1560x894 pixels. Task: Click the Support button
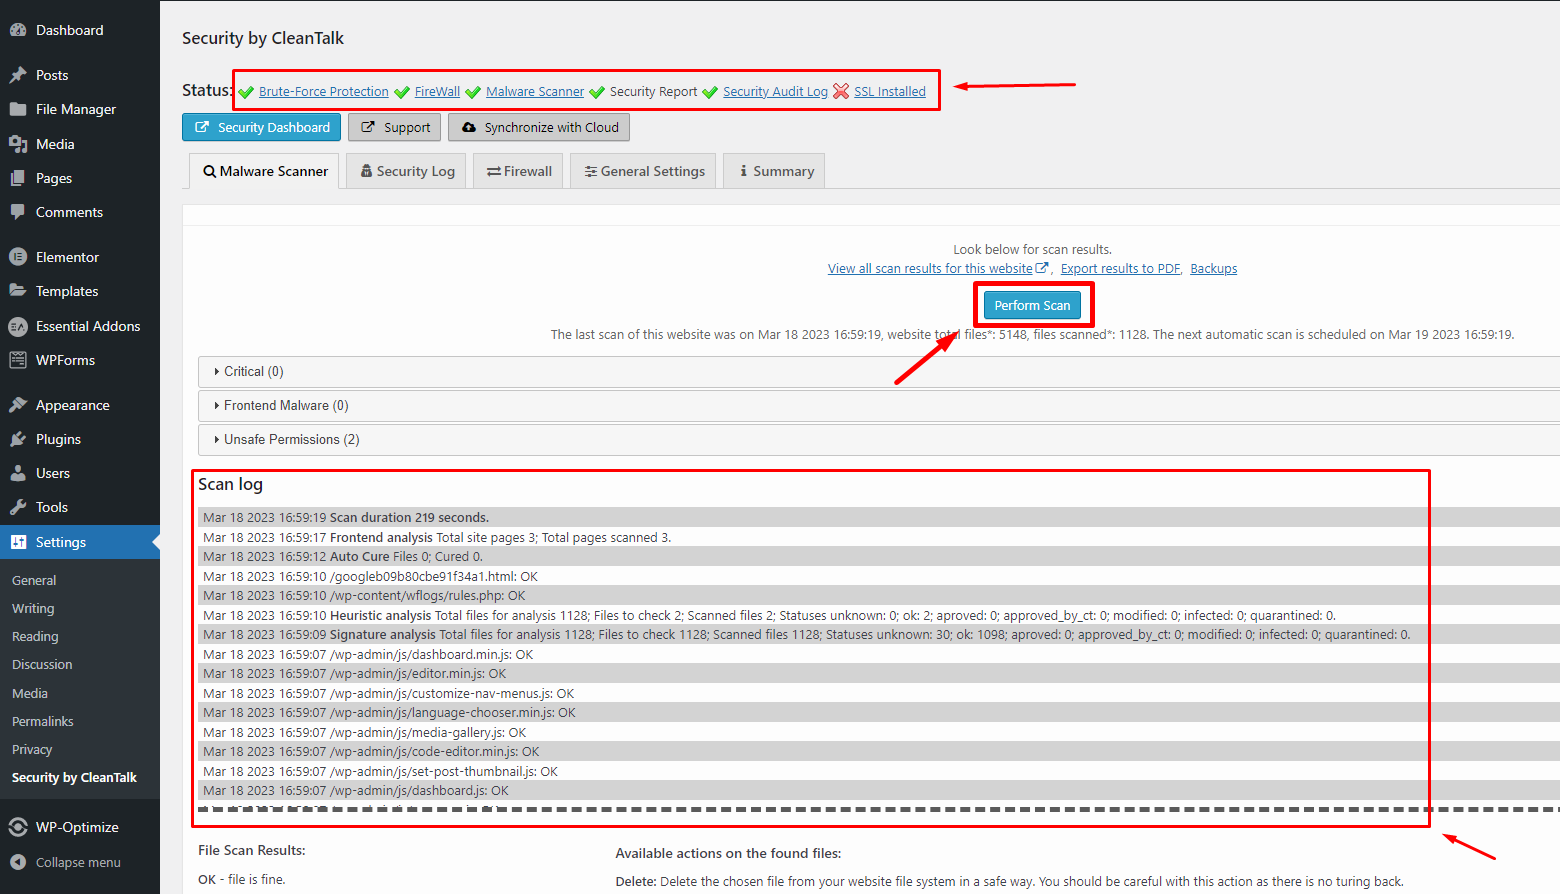coord(395,127)
